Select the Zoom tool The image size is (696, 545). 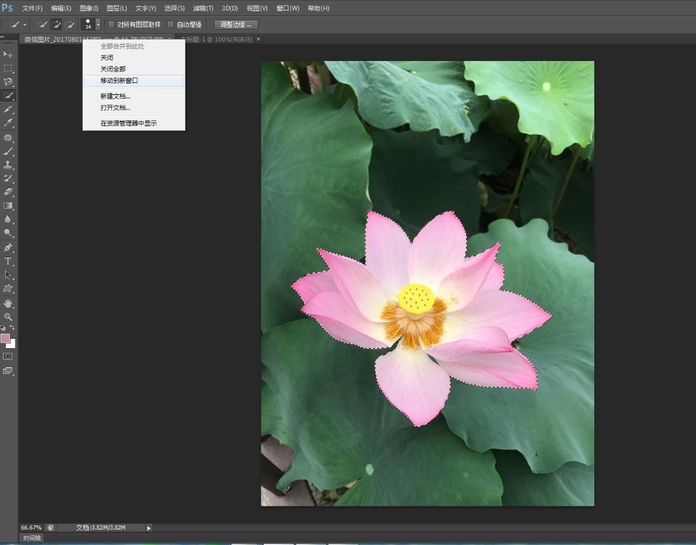[8, 317]
